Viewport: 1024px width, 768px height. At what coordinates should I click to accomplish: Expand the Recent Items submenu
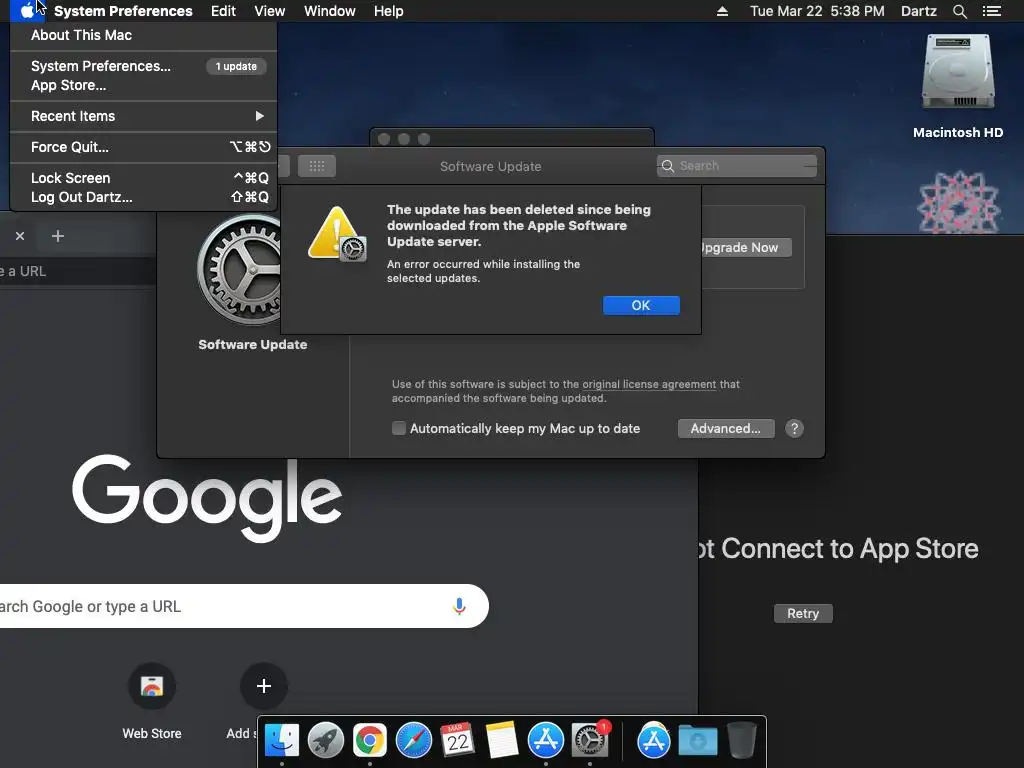click(x=144, y=116)
